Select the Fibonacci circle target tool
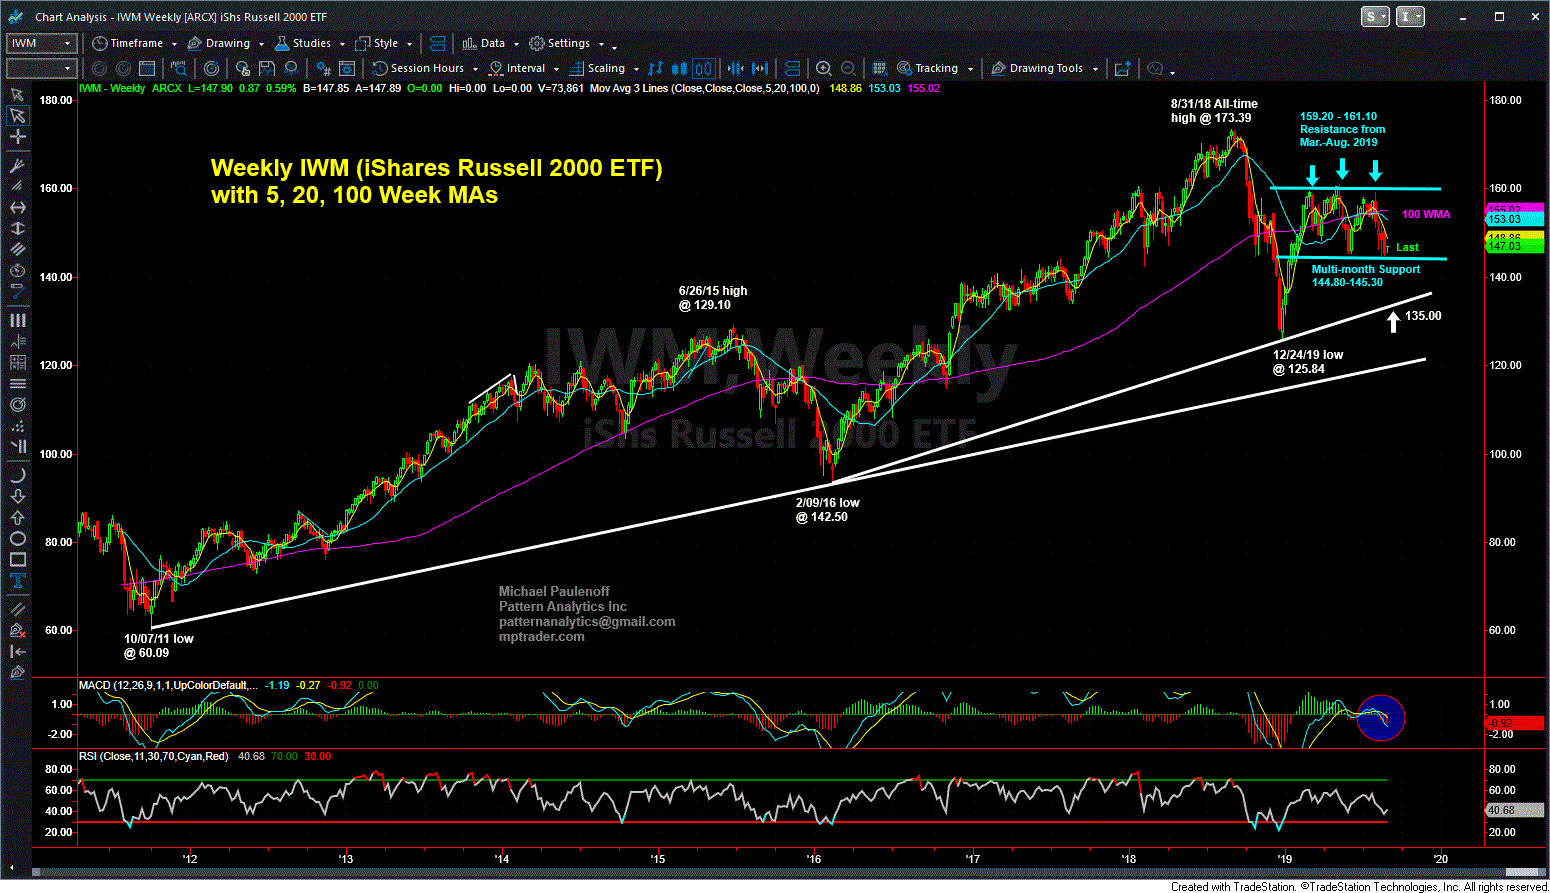 click(x=17, y=405)
